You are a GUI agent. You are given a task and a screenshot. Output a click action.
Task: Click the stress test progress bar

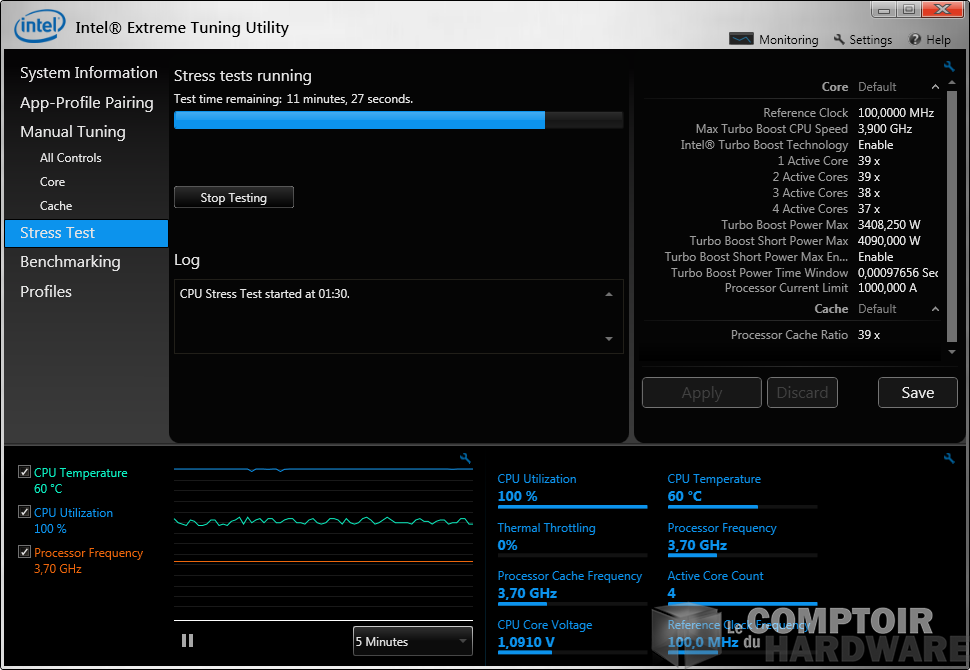coord(398,121)
